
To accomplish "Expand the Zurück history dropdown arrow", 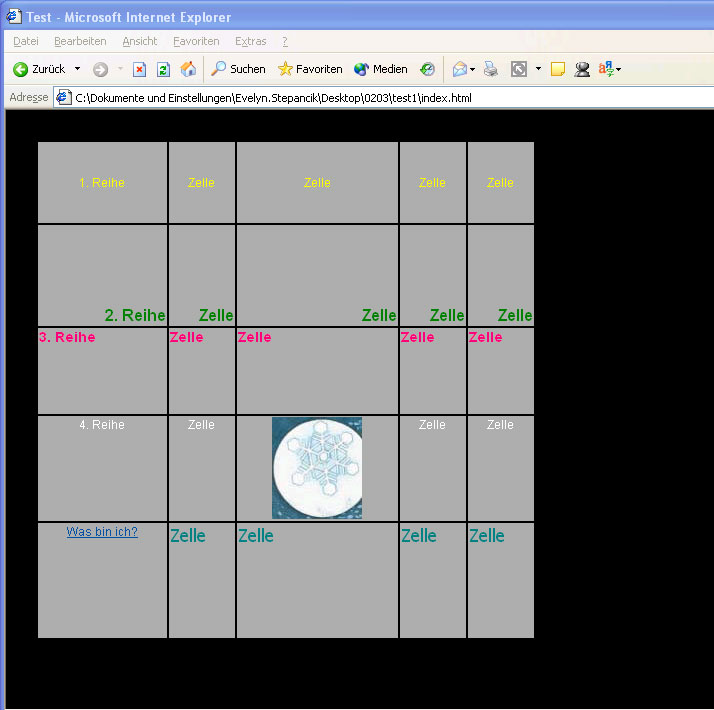I will click(x=77, y=69).
